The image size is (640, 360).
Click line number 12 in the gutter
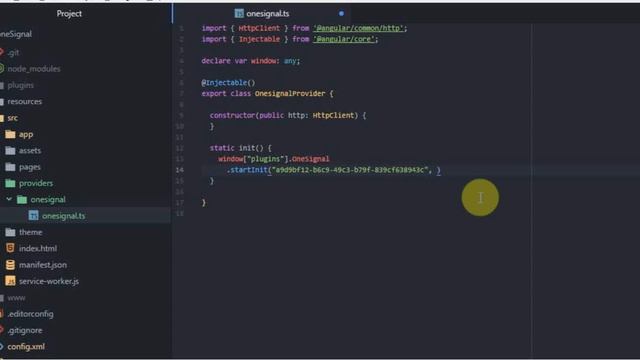(180, 148)
